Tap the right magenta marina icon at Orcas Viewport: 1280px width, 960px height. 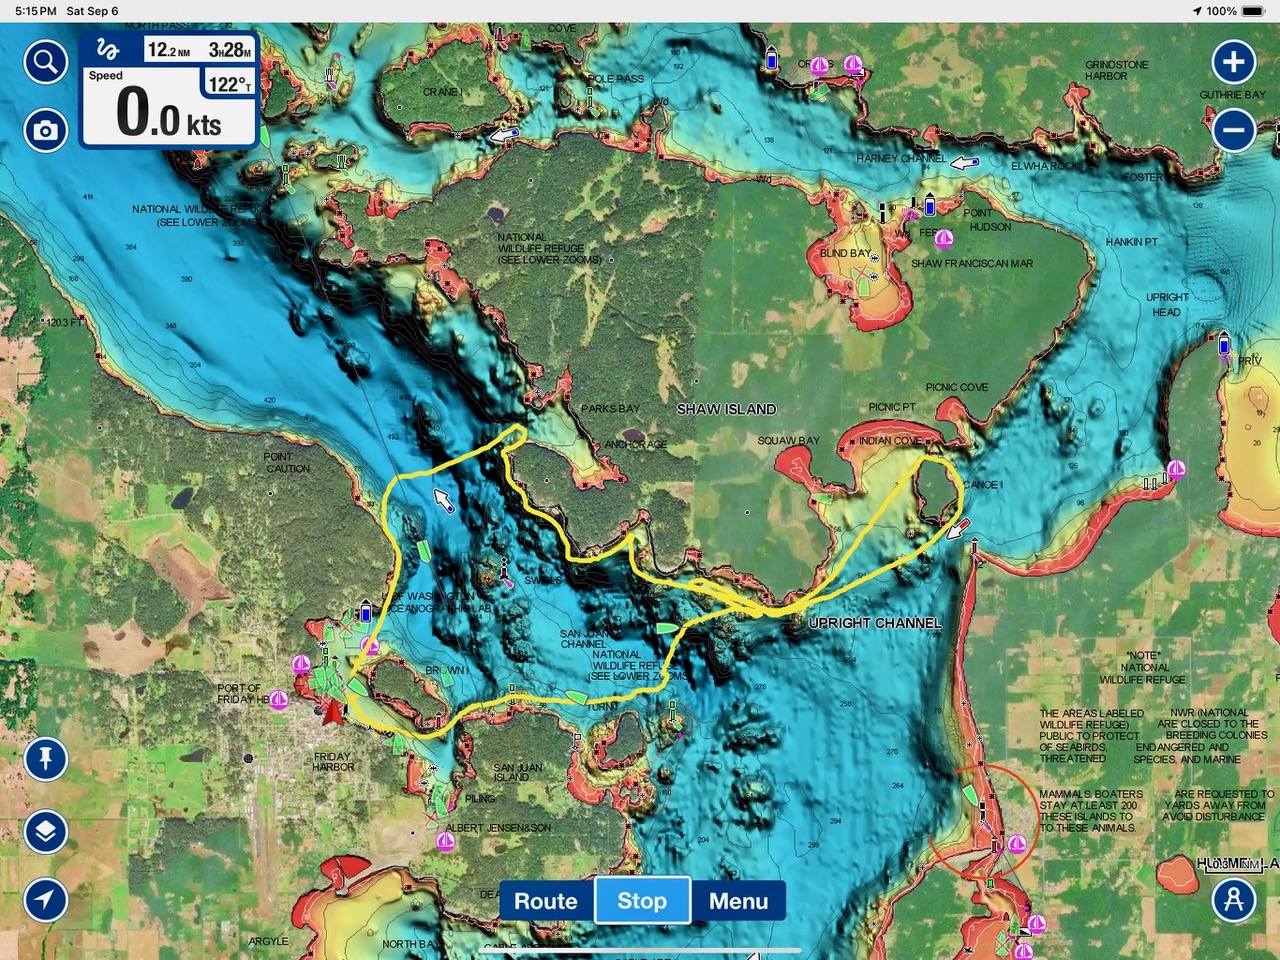(853, 65)
